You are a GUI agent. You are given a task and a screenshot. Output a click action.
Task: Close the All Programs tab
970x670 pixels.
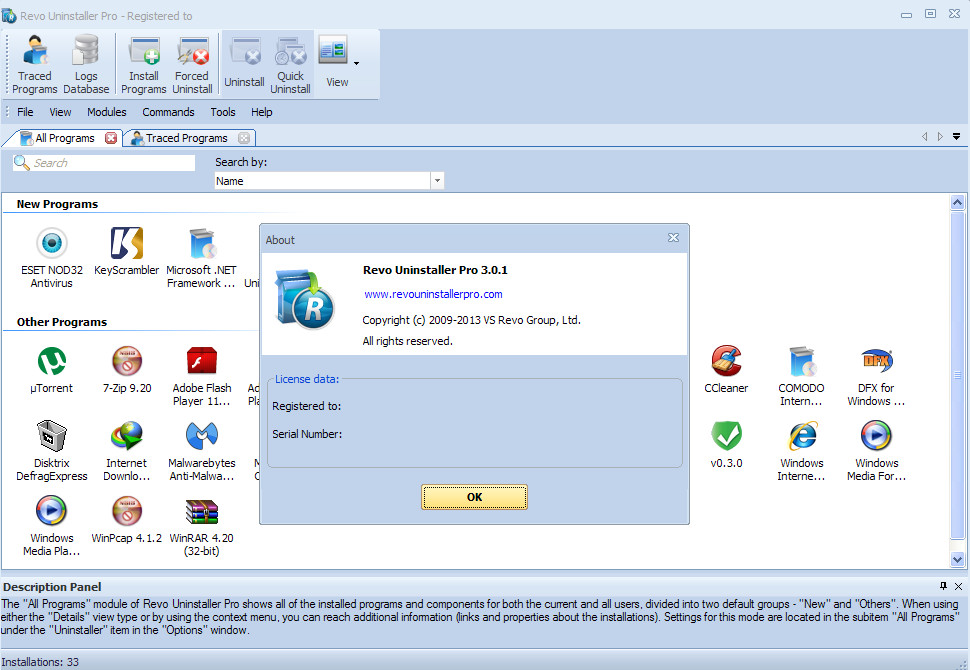pyautogui.click(x=111, y=138)
